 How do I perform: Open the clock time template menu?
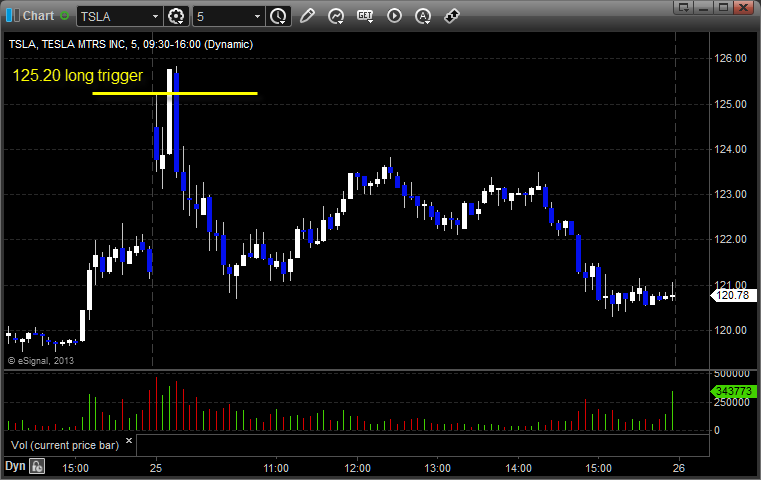pos(278,16)
